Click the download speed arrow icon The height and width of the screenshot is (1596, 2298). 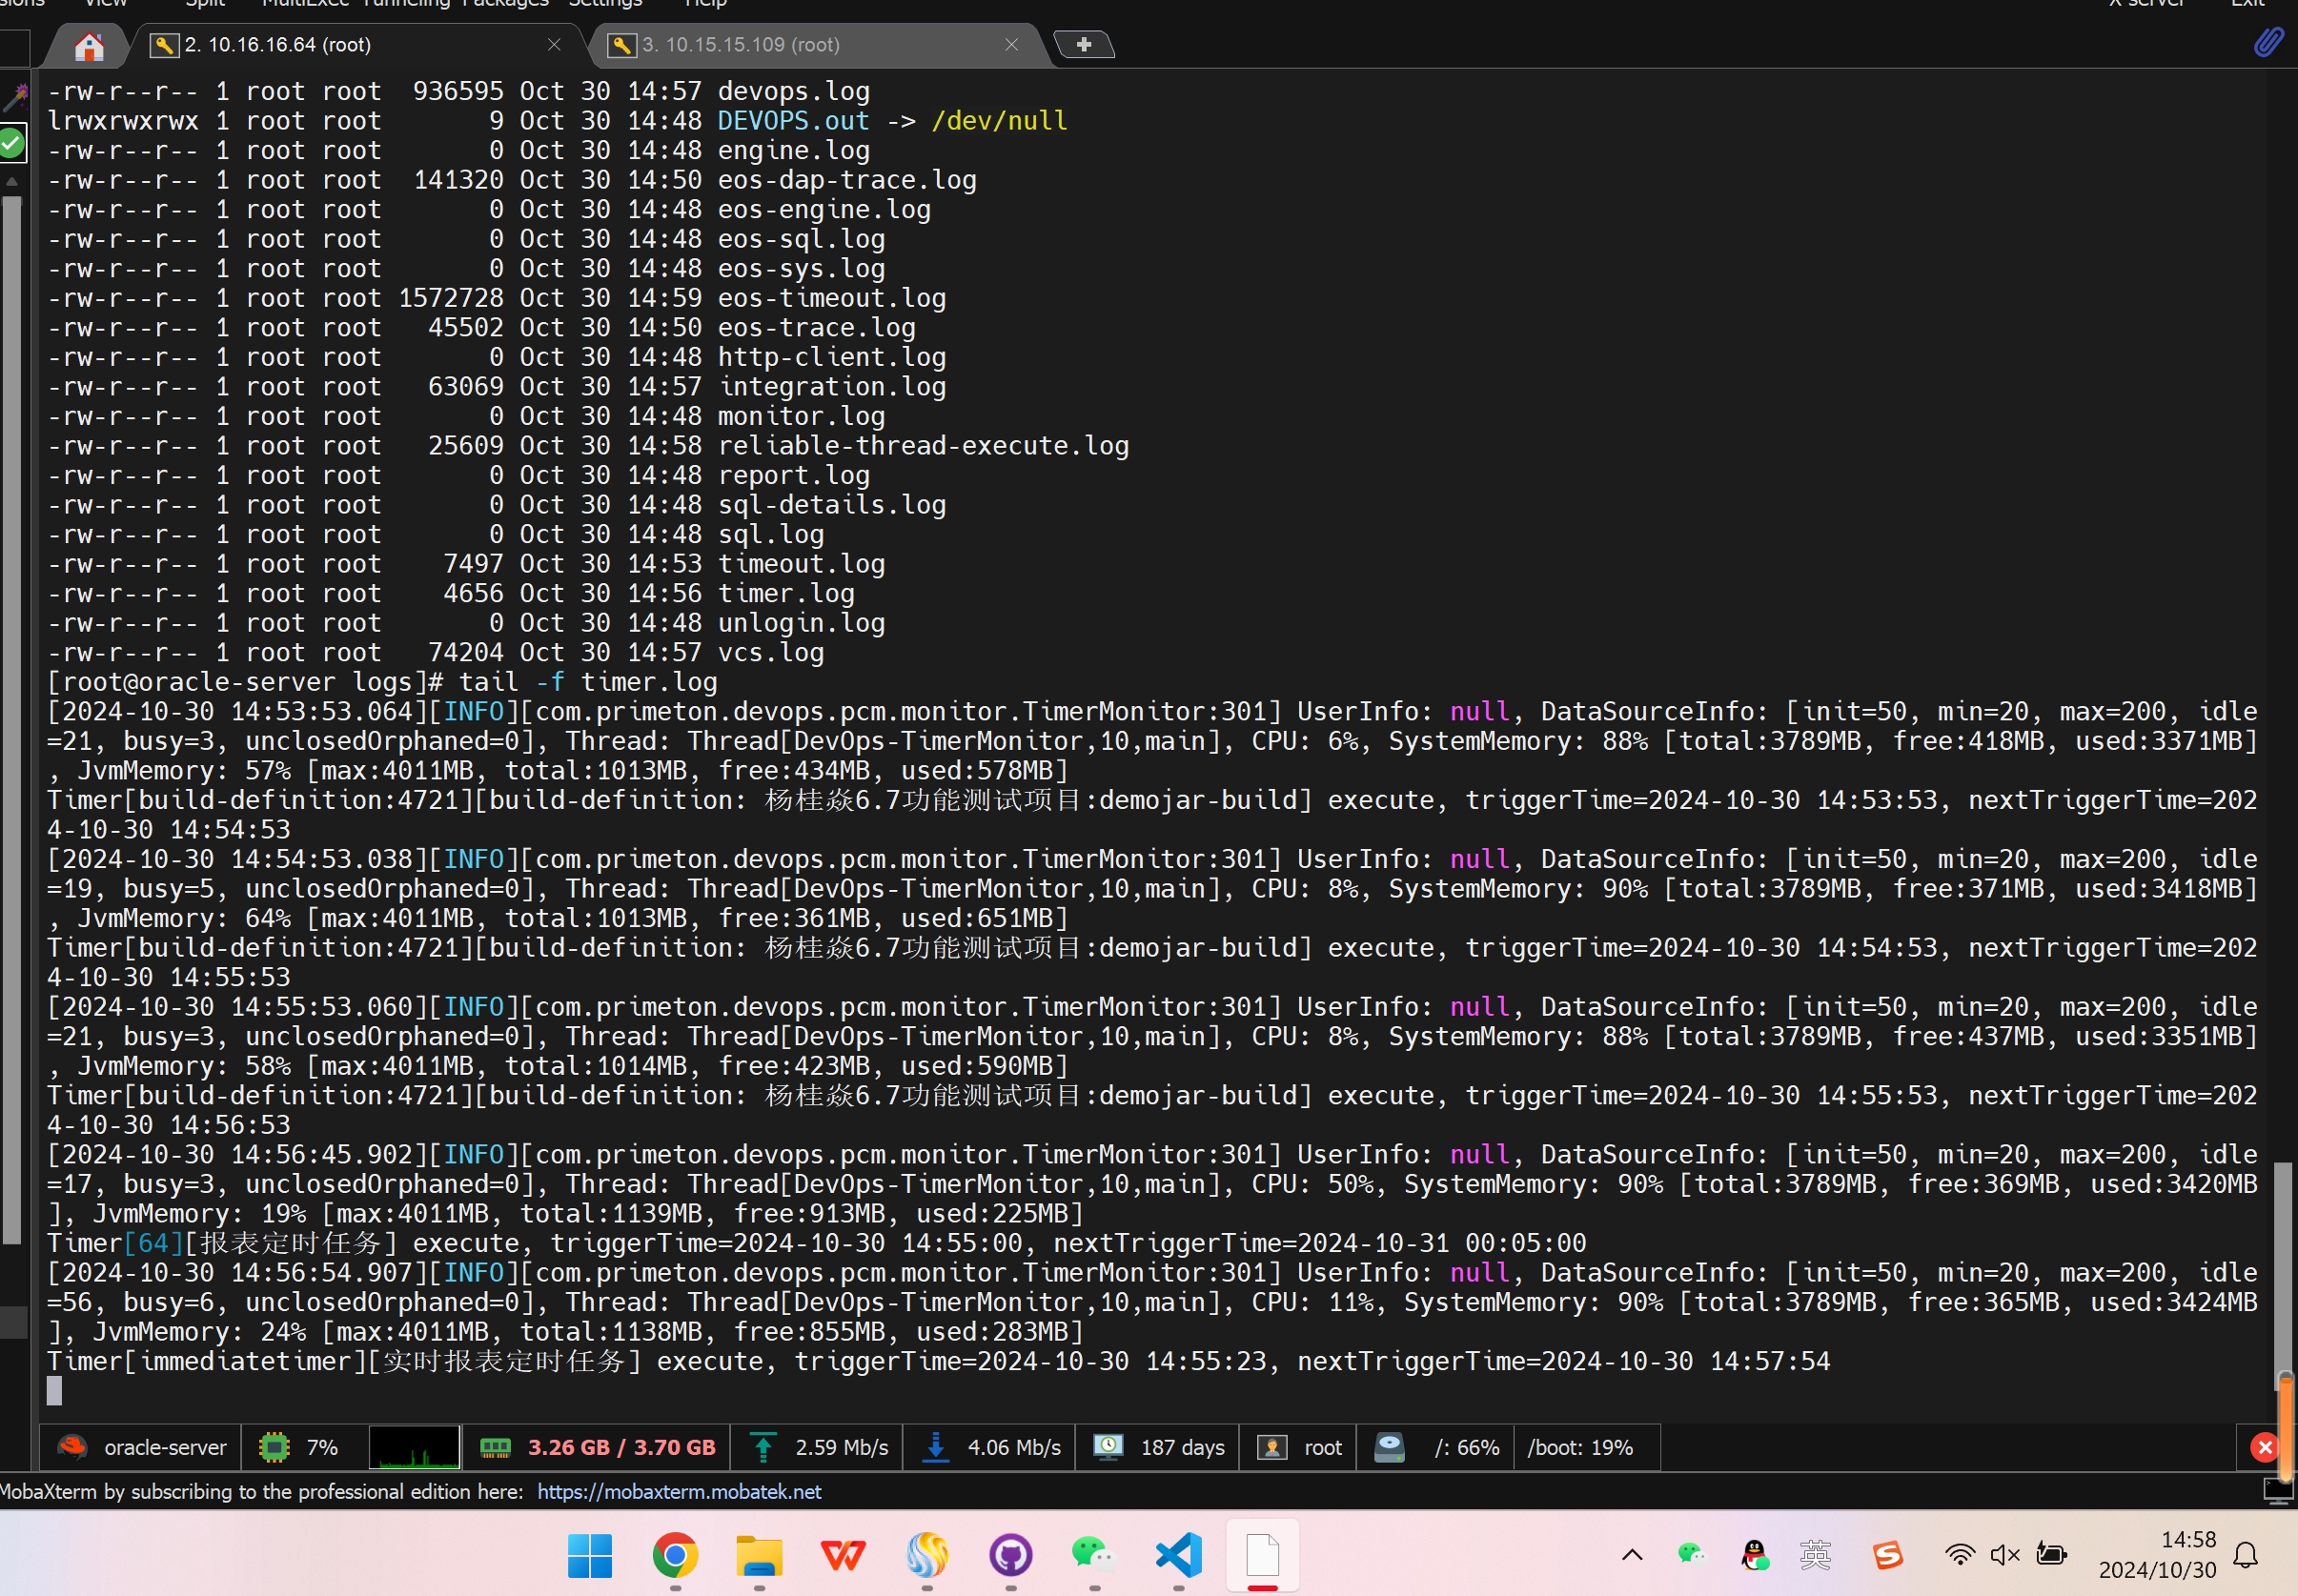tap(935, 1447)
